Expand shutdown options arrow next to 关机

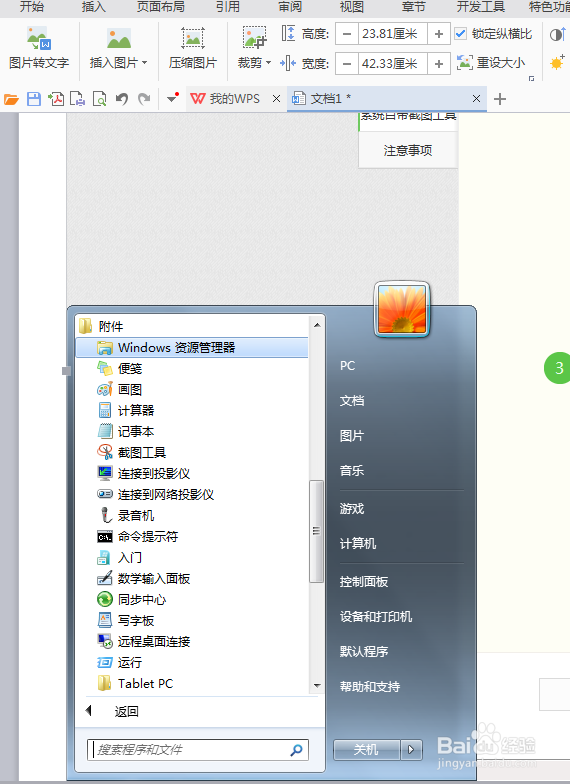(x=412, y=750)
